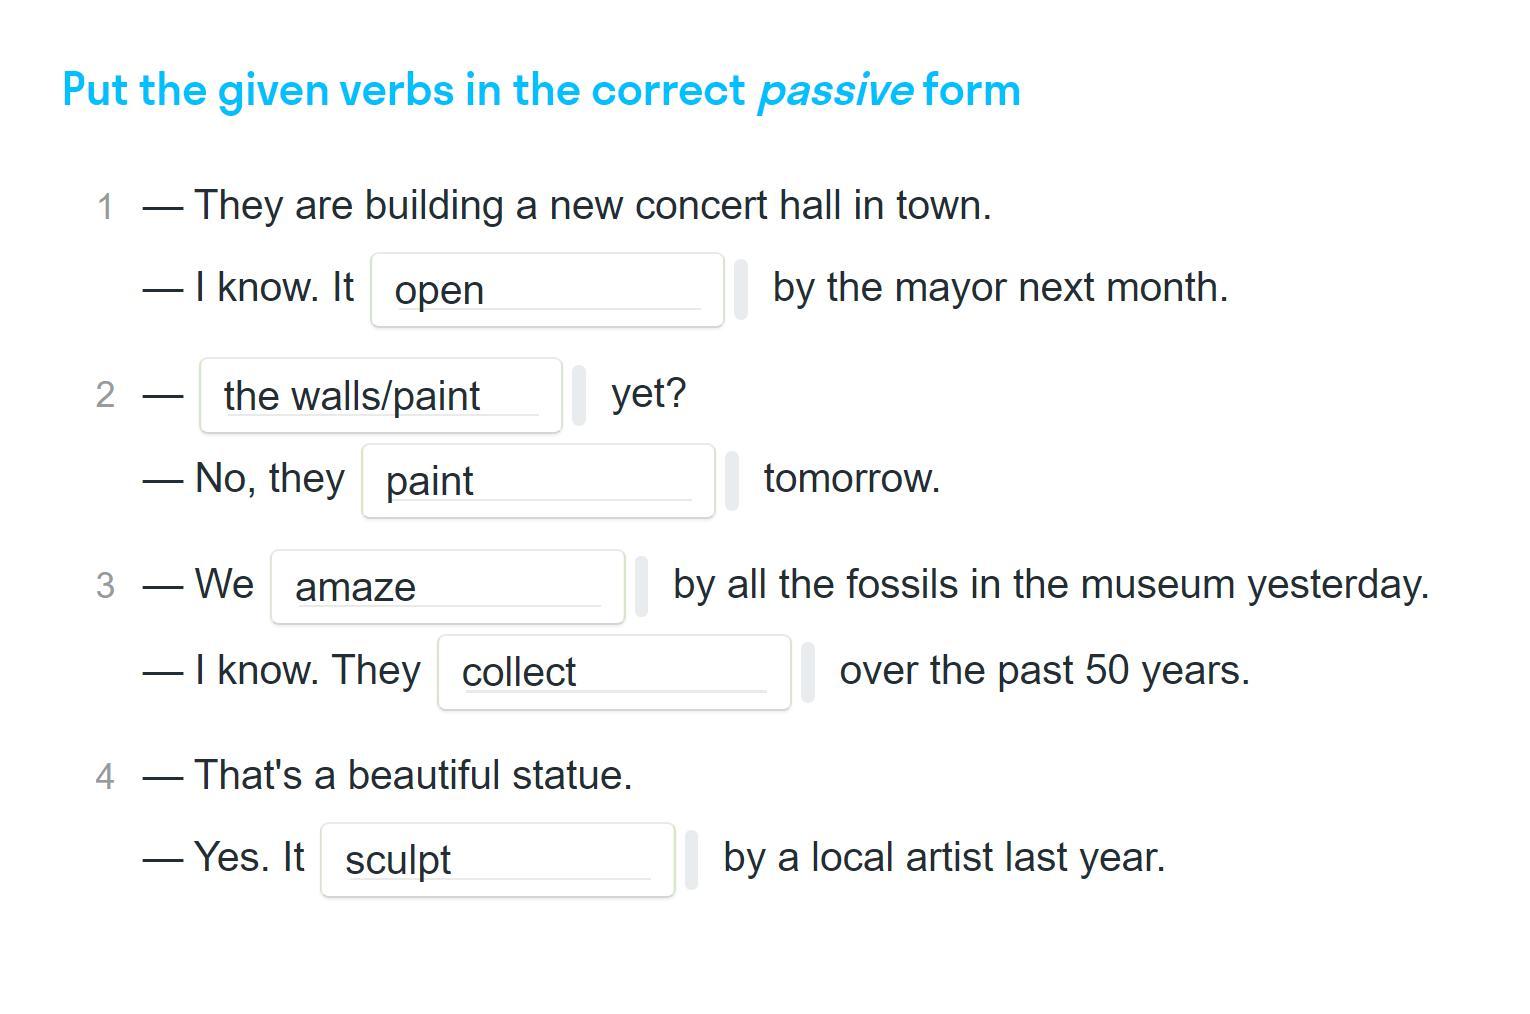1530x1014 pixels.
Task: Click gray marker beside 'open' field
Action: (741, 290)
